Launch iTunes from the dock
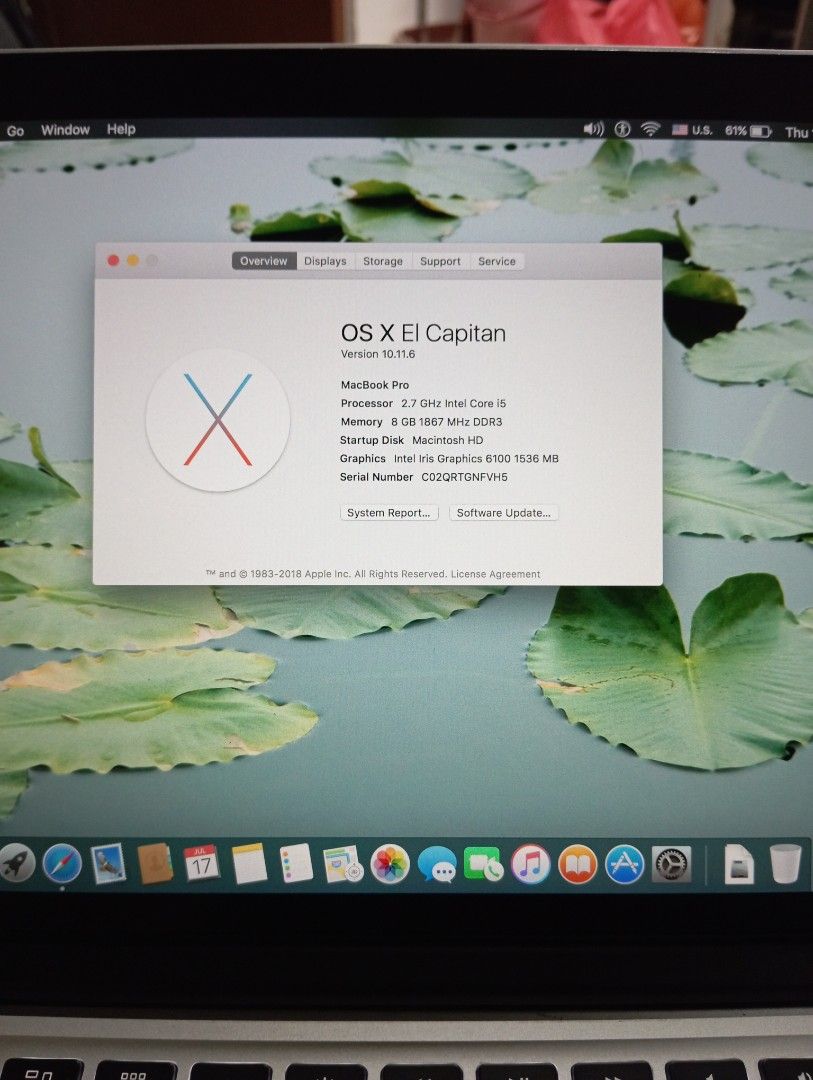 pyautogui.click(x=531, y=864)
